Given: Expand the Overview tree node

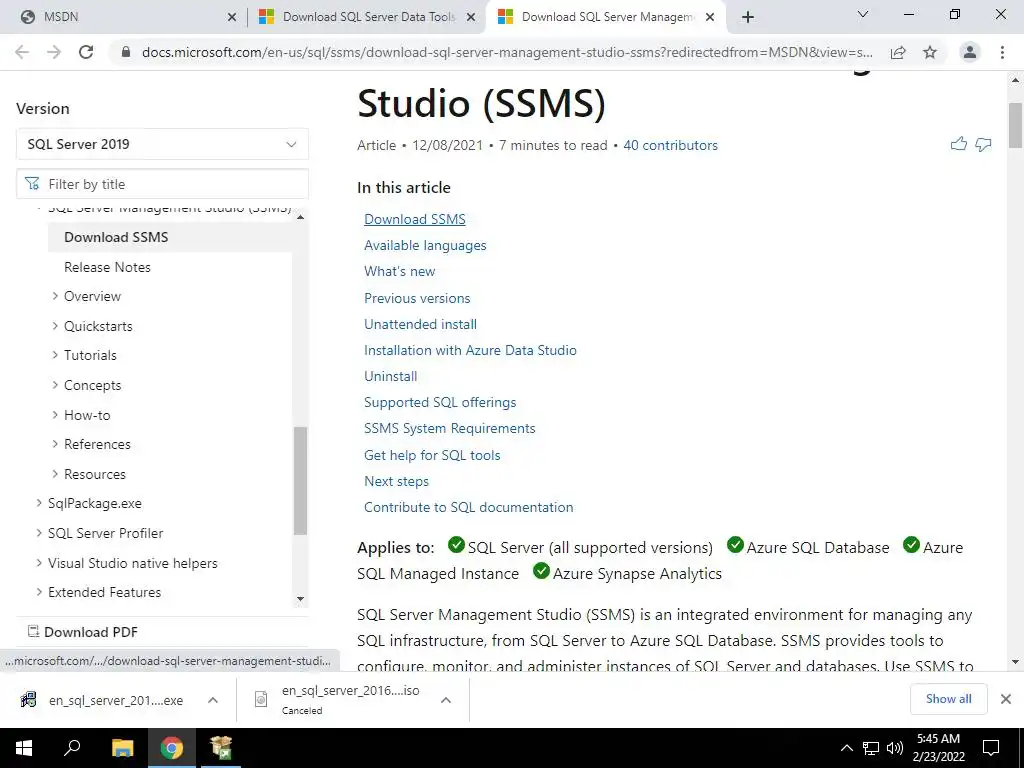Looking at the screenshot, I should [55, 296].
